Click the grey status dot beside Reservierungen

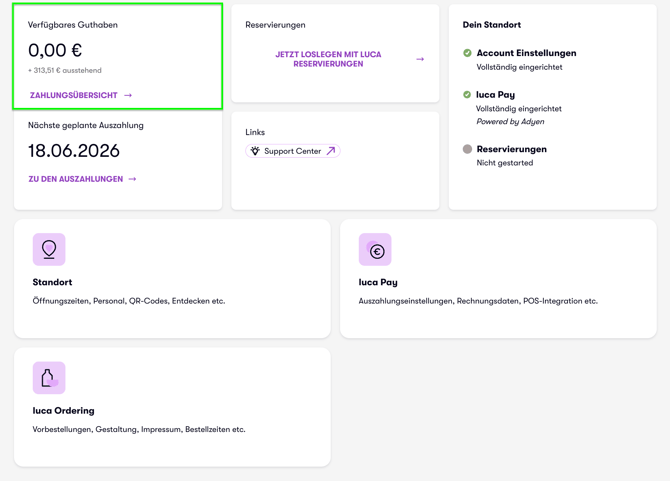[x=467, y=149]
